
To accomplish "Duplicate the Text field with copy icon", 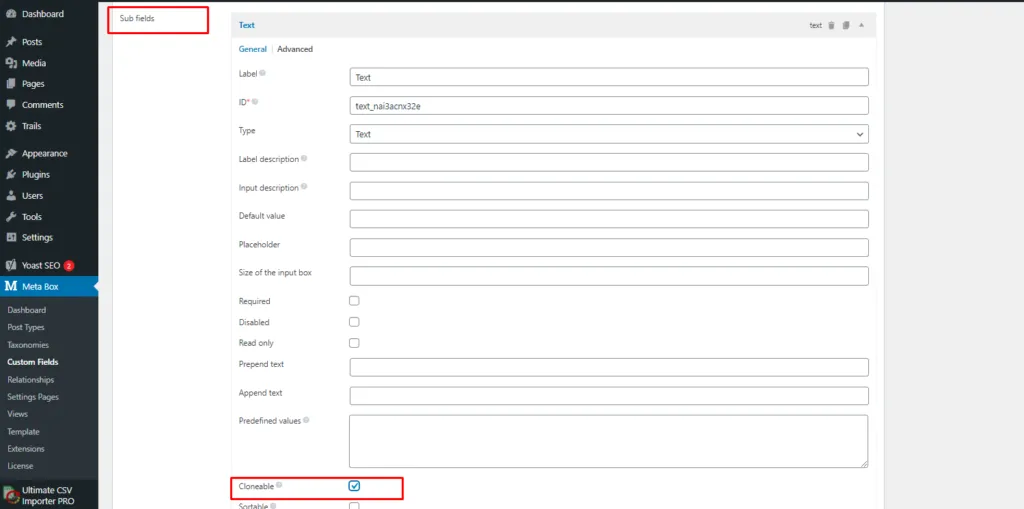I will (x=846, y=25).
